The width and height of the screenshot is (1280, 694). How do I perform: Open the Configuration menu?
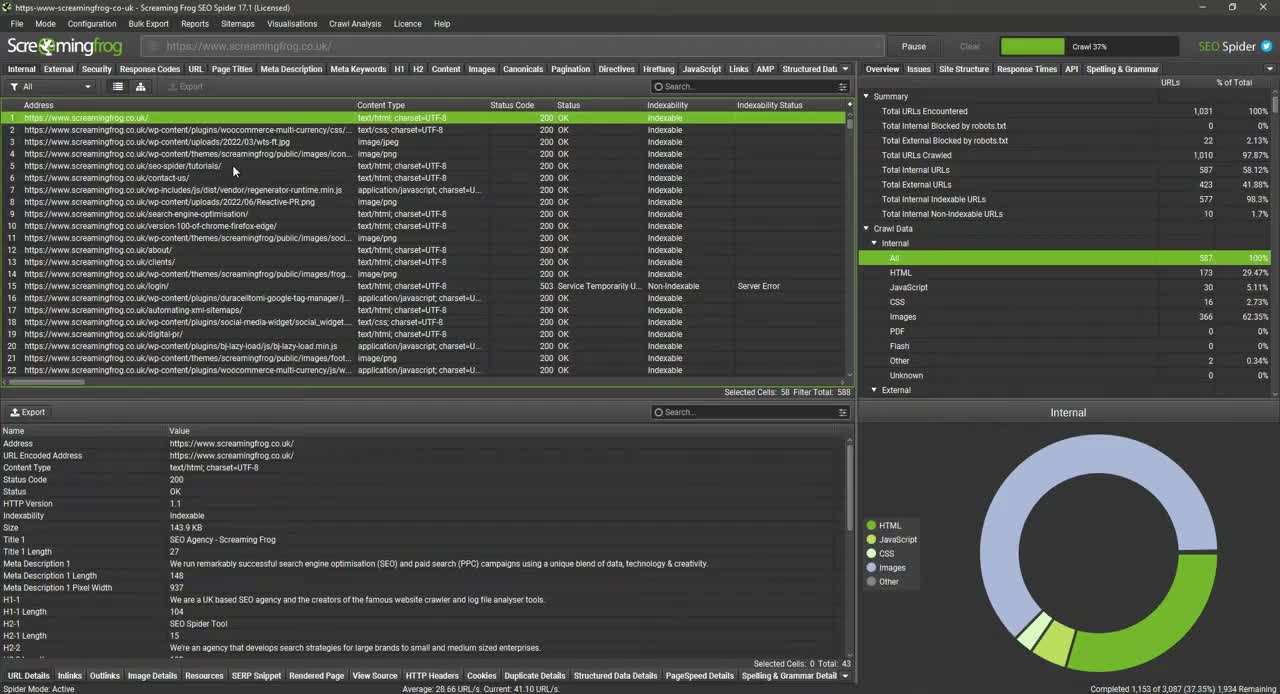(x=92, y=23)
